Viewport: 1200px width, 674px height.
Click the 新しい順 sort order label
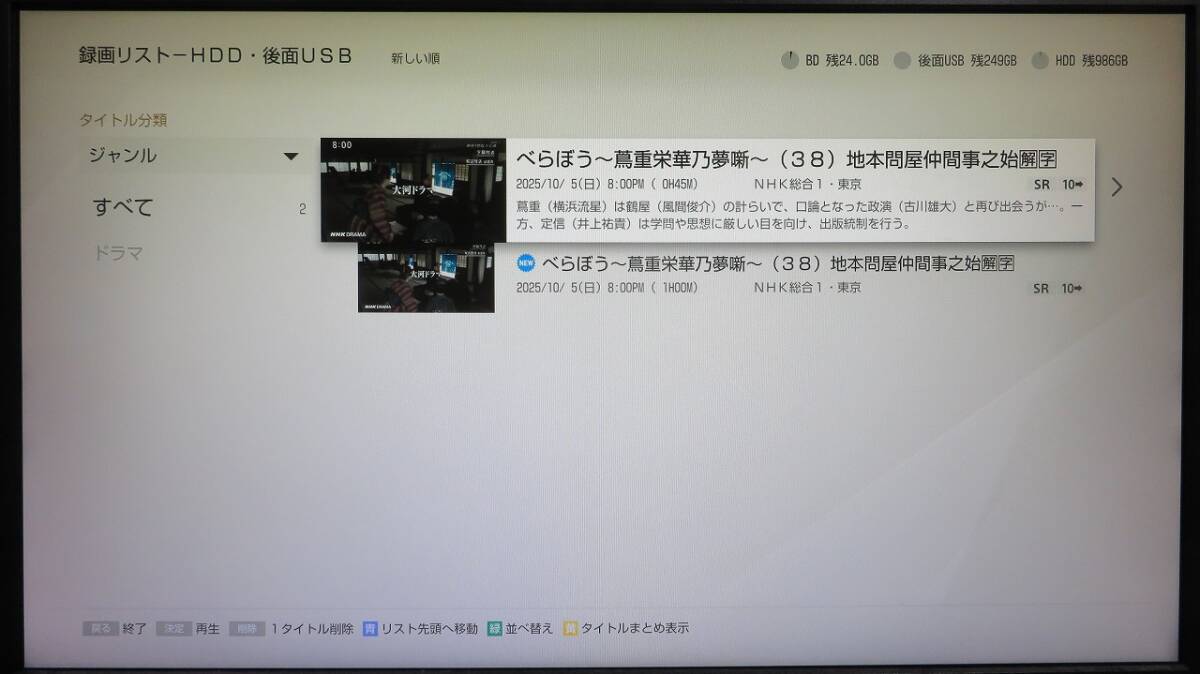[x=415, y=58]
